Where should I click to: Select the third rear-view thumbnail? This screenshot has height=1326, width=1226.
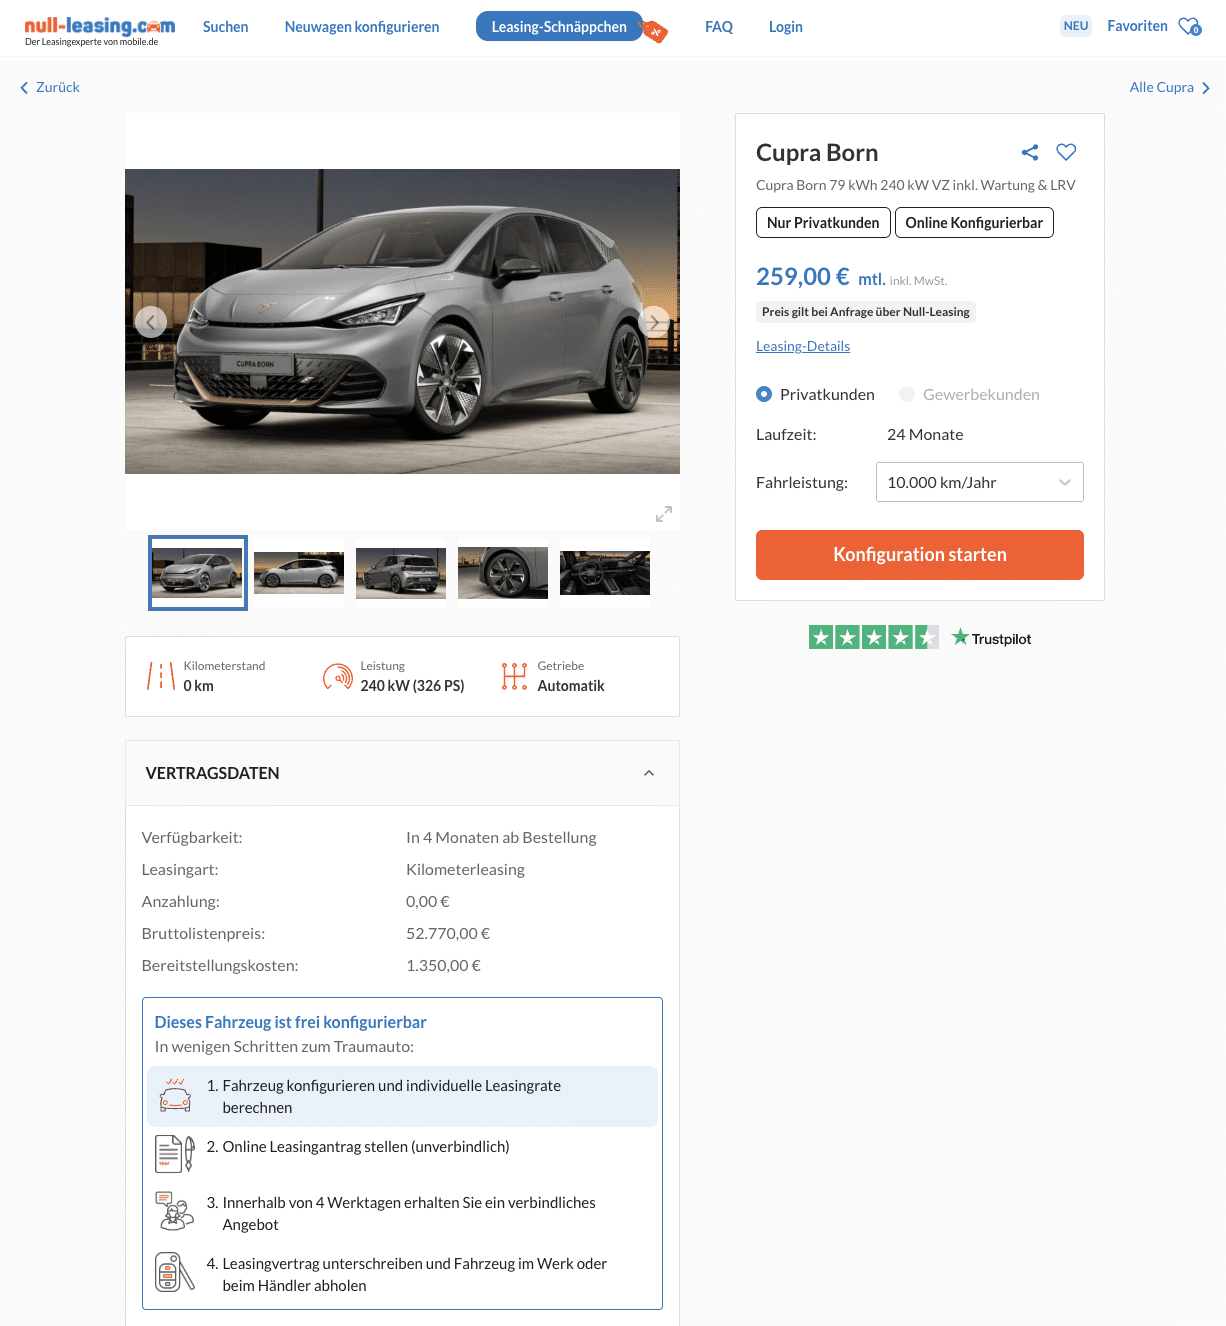tap(401, 573)
